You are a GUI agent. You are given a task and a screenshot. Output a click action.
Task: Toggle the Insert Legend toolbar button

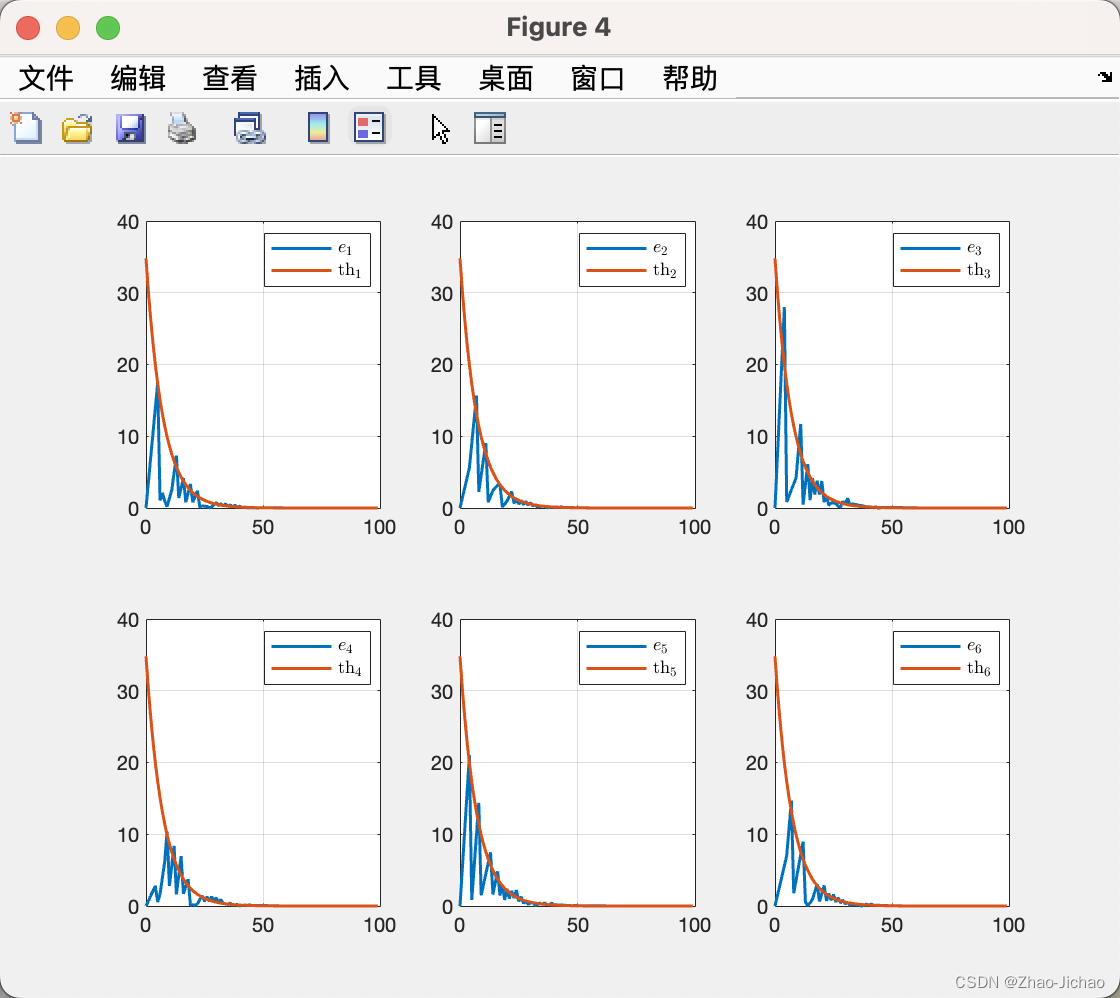(x=369, y=129)
